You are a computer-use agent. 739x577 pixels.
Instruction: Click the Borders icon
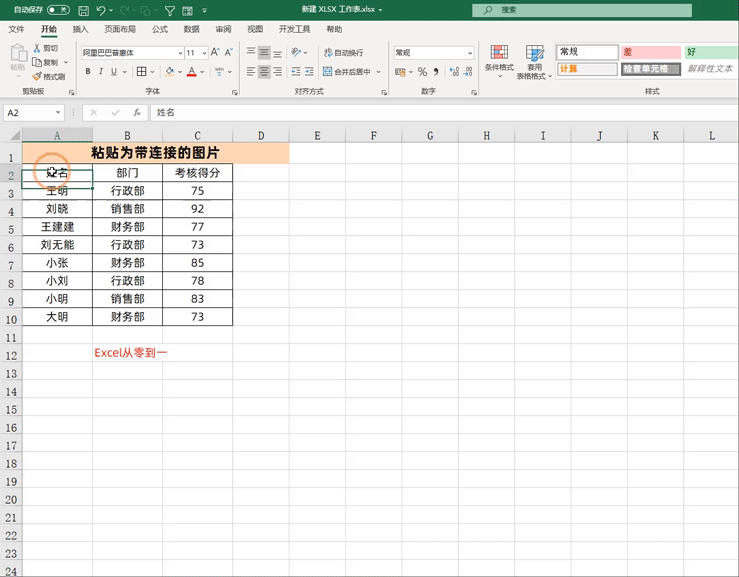coord(141,72)
